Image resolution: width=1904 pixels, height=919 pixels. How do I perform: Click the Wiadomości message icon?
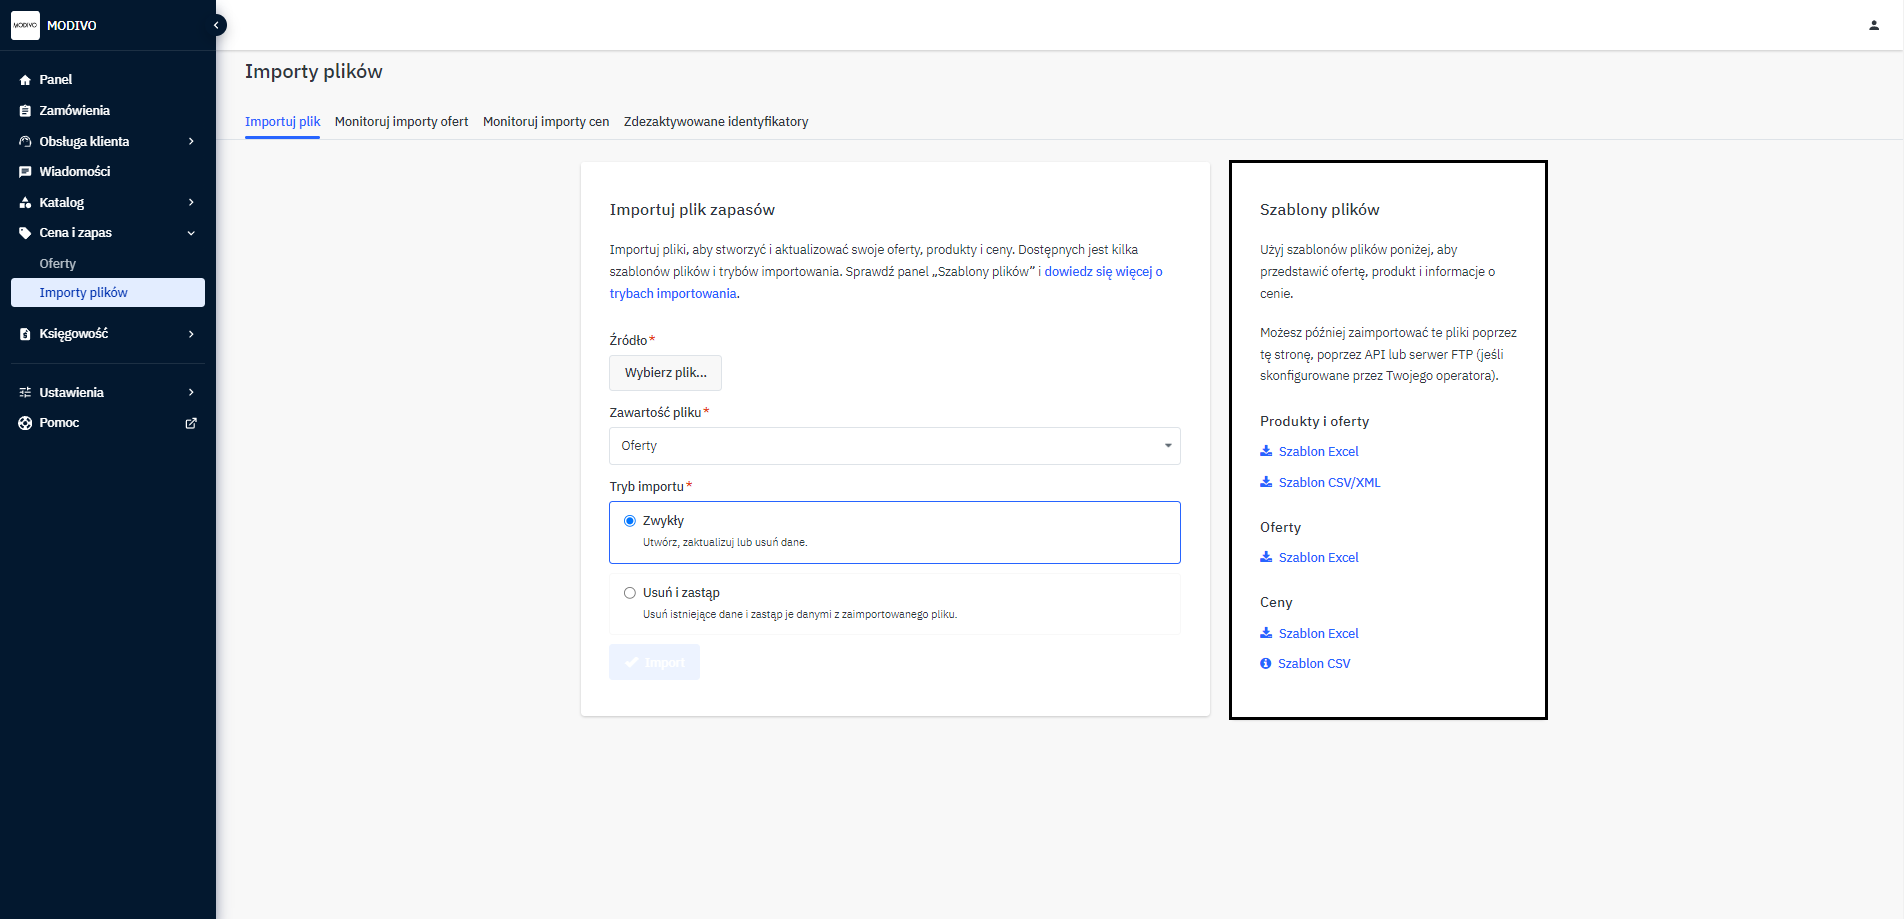25,172
